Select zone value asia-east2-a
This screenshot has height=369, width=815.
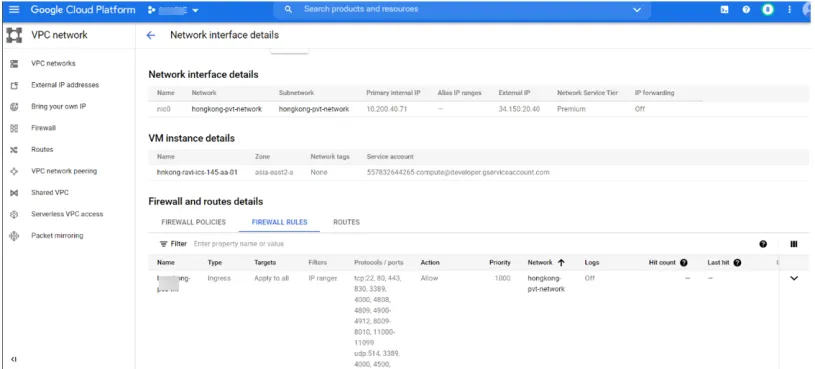click(274, 172)
